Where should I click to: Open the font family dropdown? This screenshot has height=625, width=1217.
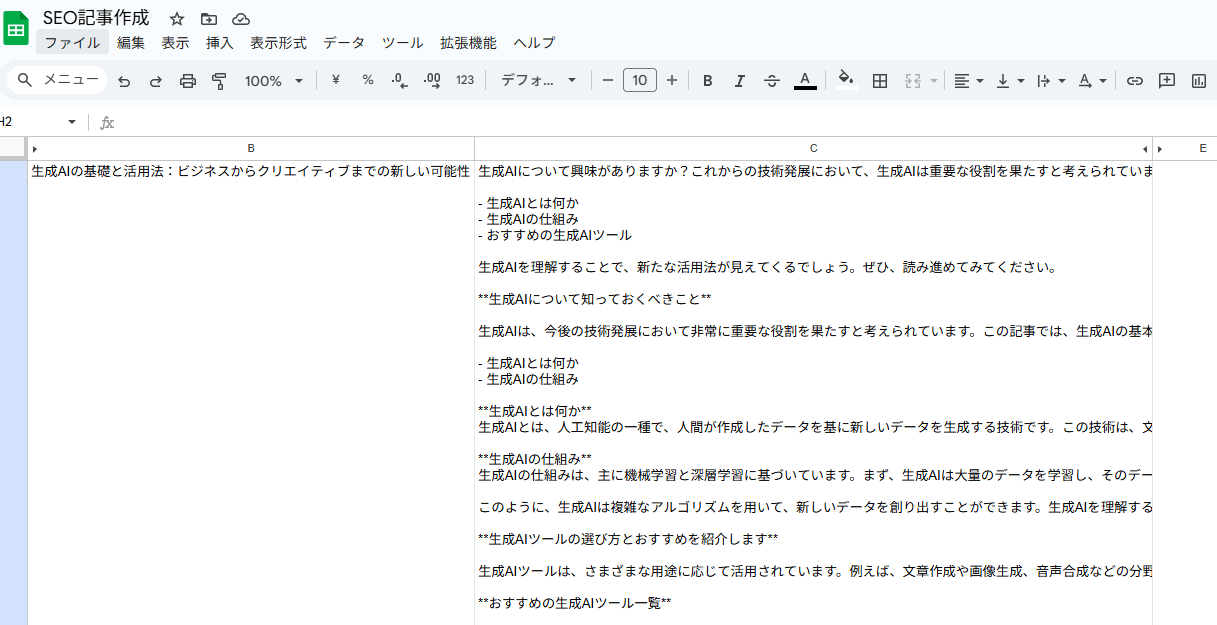[x=539, y=81]
